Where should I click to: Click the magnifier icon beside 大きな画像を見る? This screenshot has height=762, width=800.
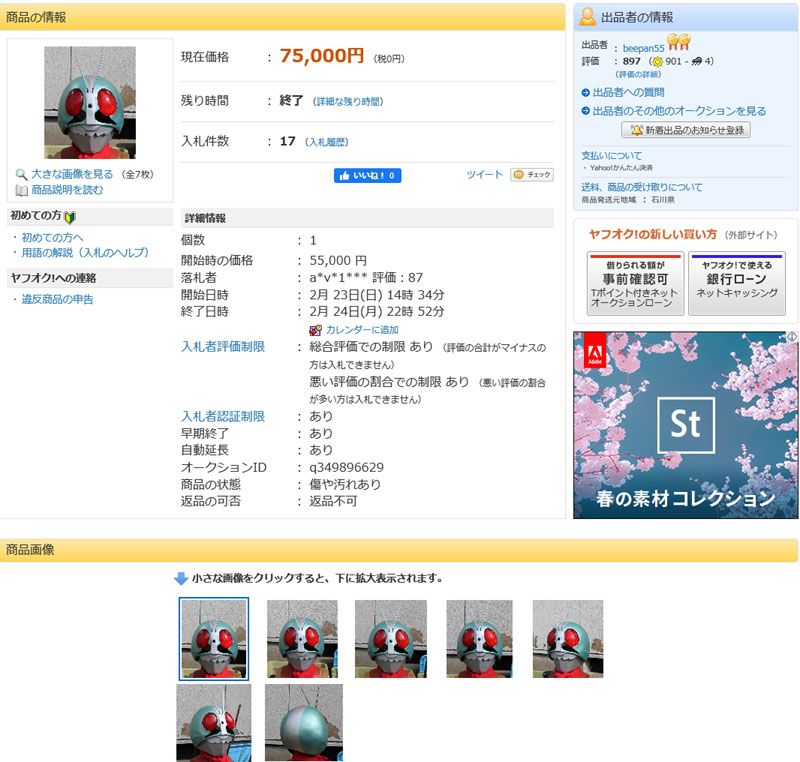[x=21, y=174]
